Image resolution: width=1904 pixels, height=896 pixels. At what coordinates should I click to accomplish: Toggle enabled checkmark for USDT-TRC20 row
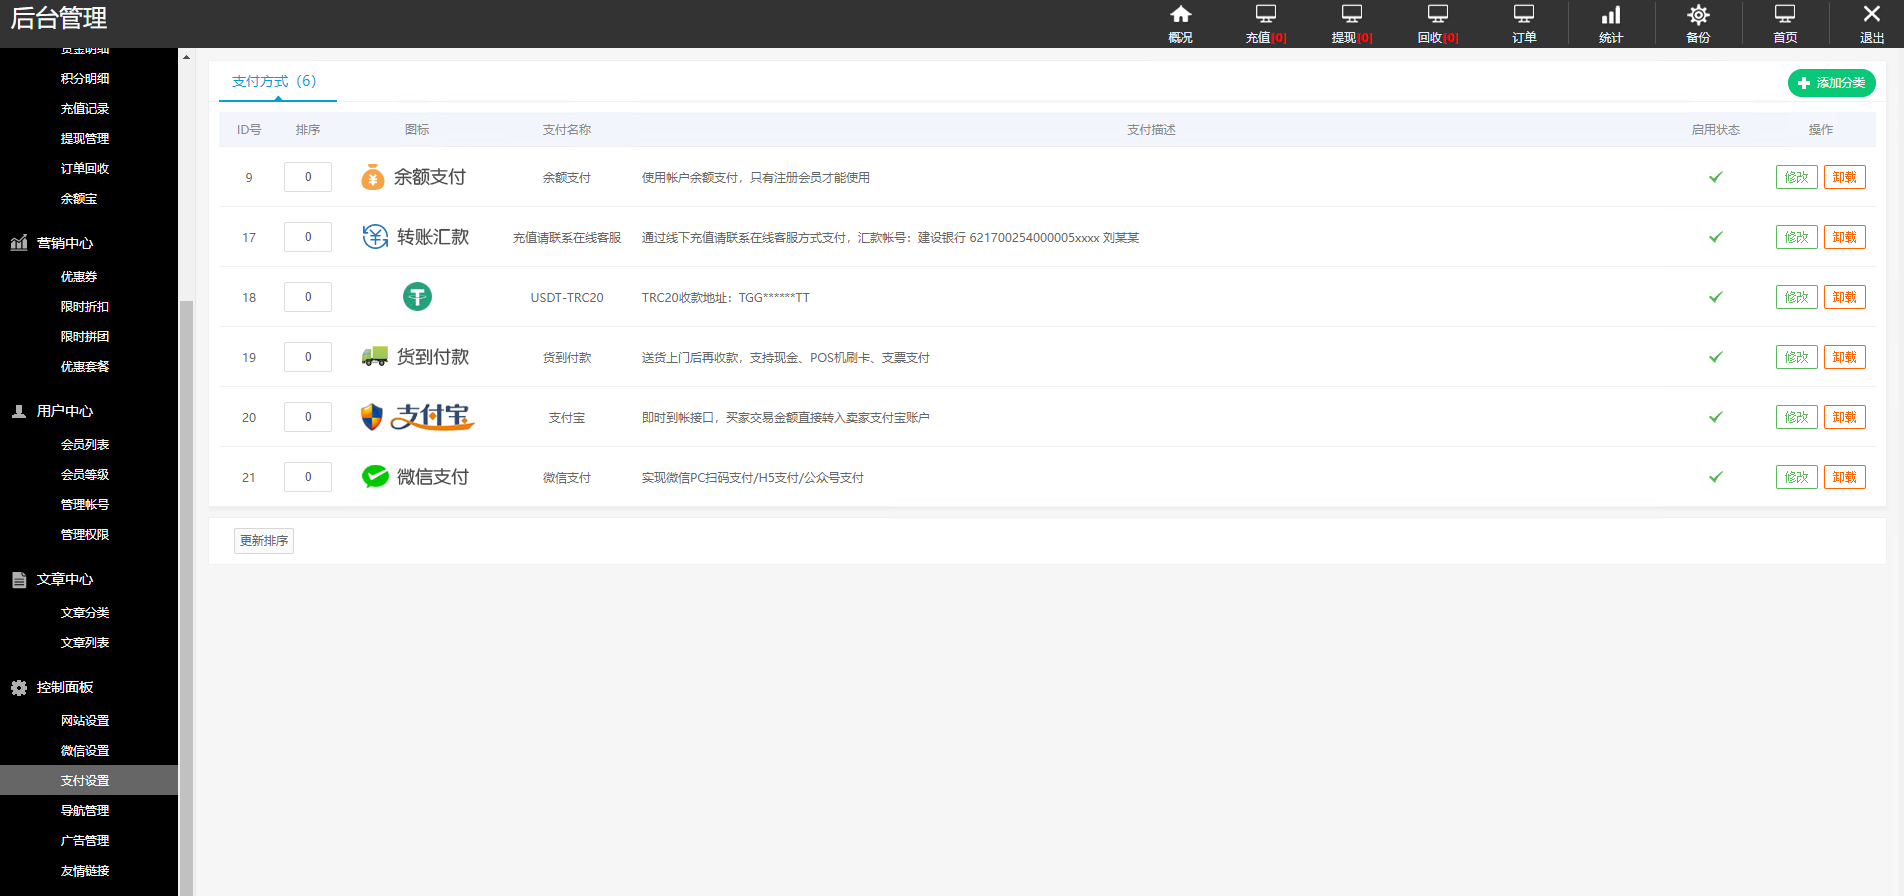(x=1716, y=297)
